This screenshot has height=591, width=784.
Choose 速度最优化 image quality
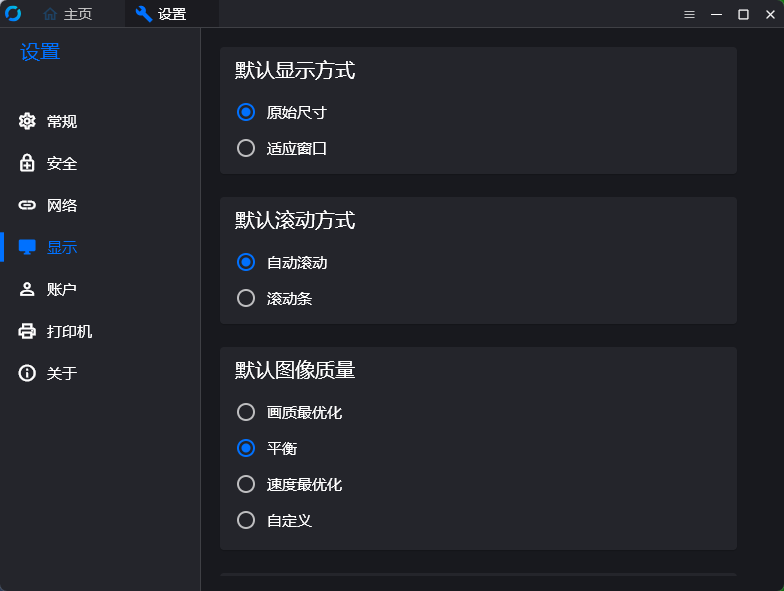pyautogui.click(x=246, y=485)
